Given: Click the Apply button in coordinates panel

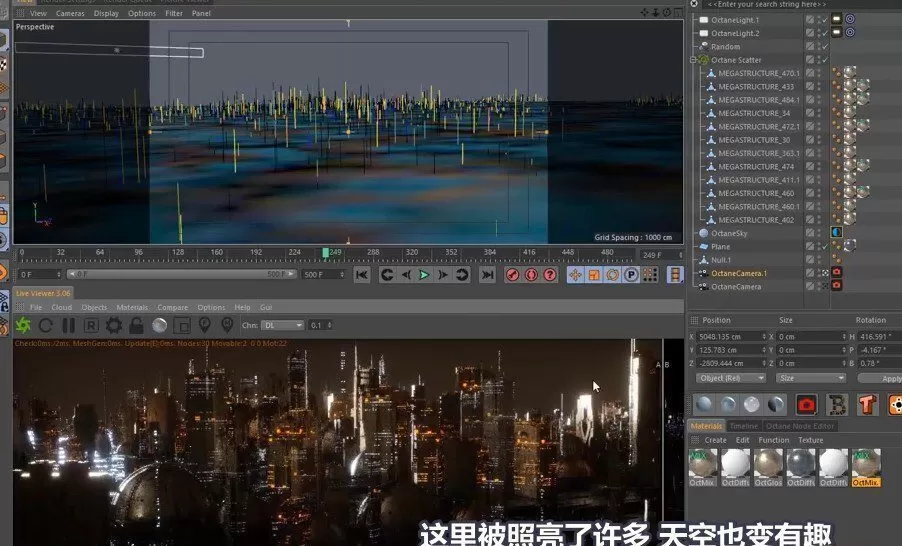Looking at the screenshot, I should (890, 379).
